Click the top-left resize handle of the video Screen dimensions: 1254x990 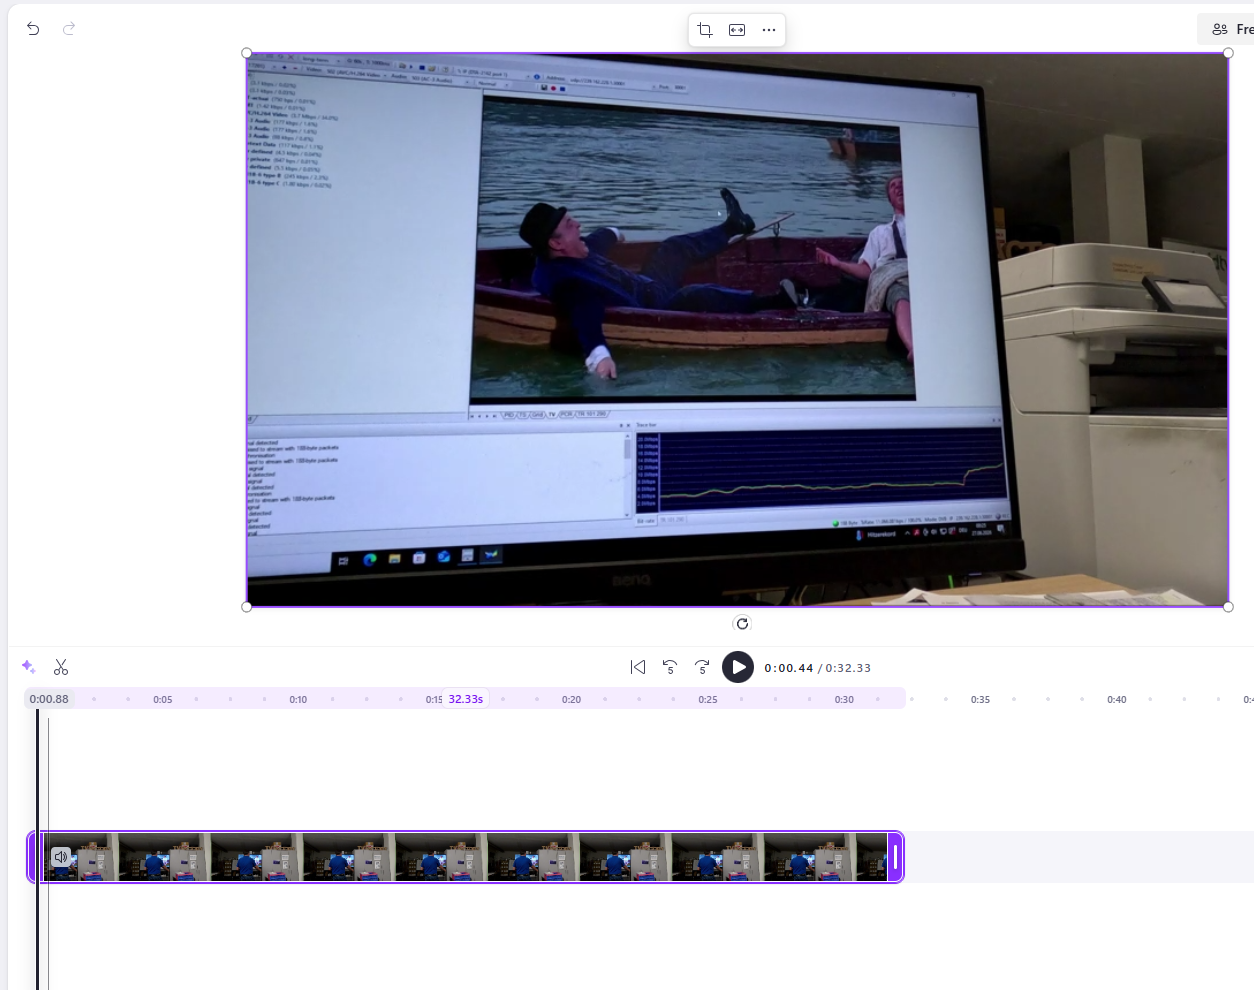(x=247, y=53)
